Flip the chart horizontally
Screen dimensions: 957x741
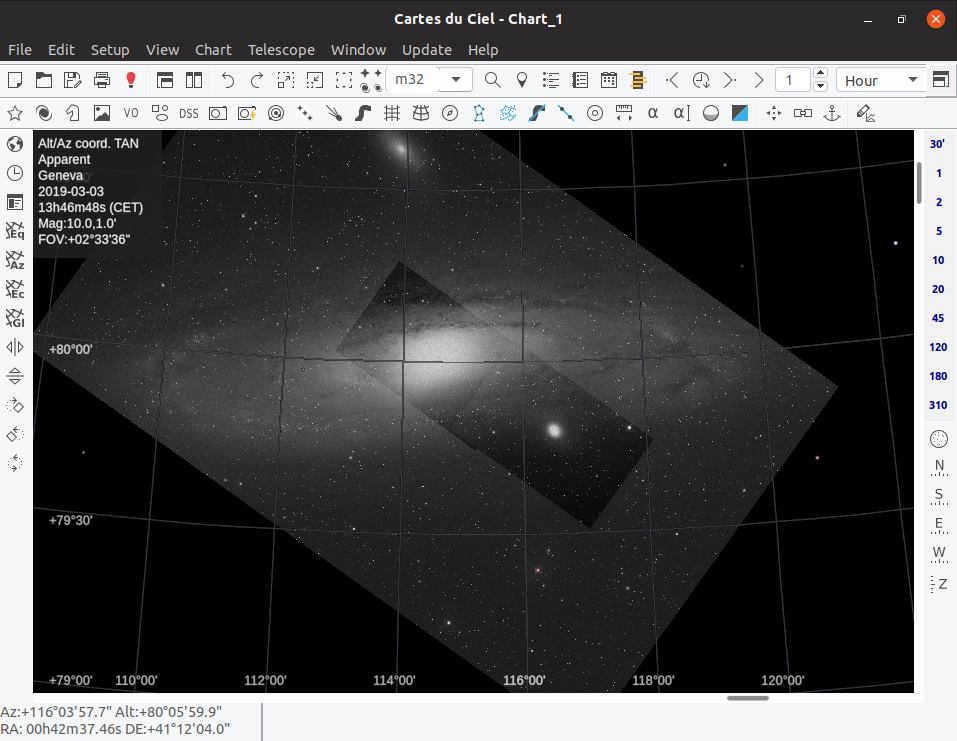tap(15, 347)
